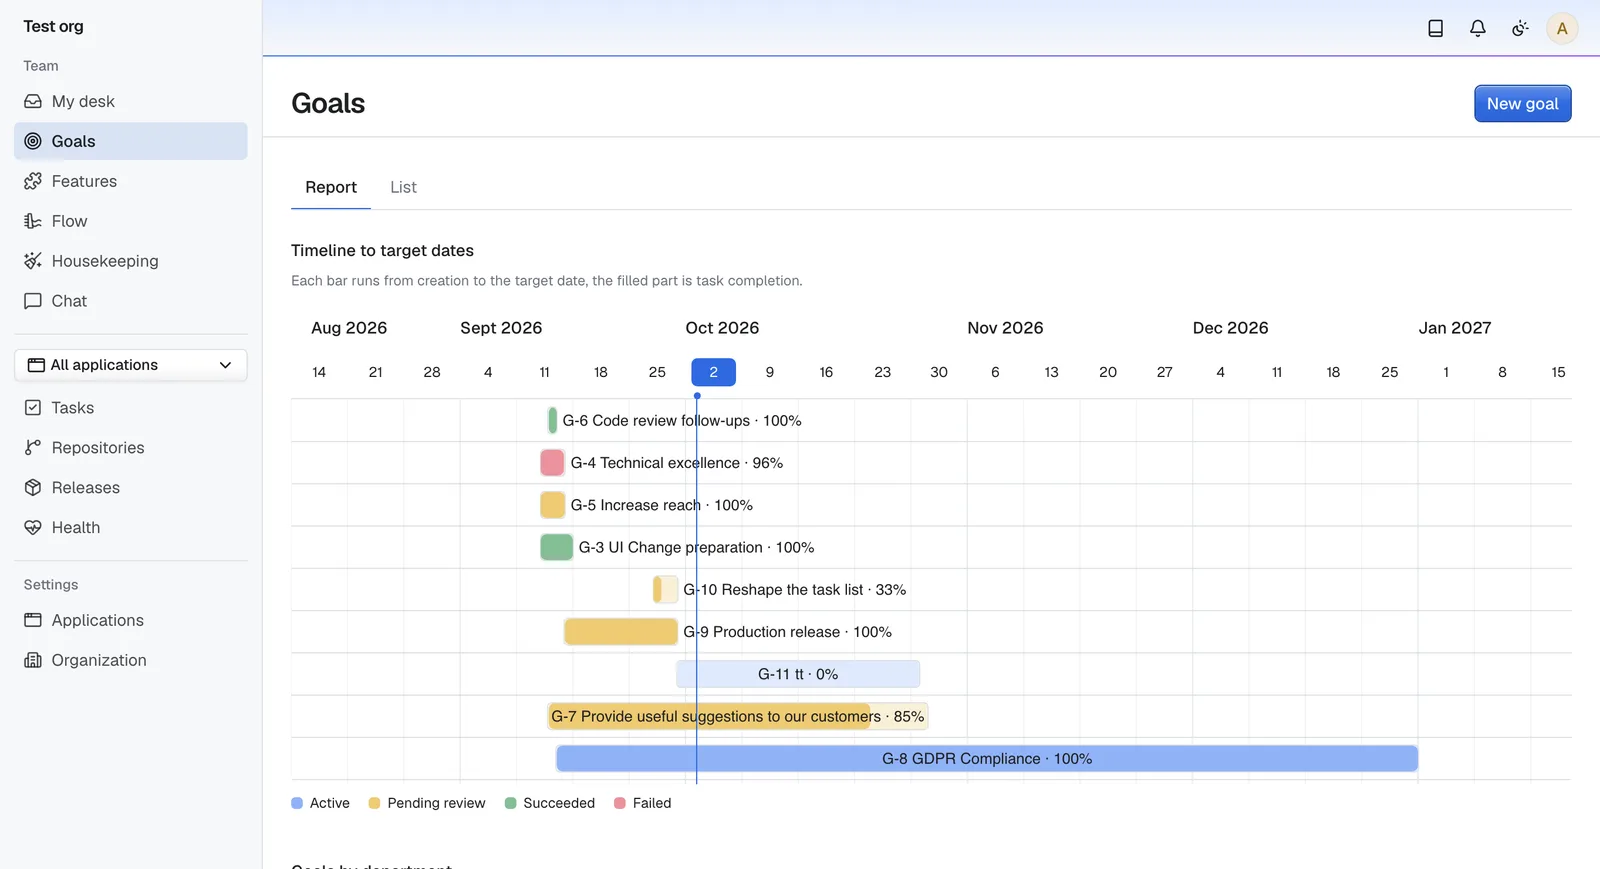Click the New goal button
Viewport: 1600px width, 869px height.
click(x=1522, y=104)
